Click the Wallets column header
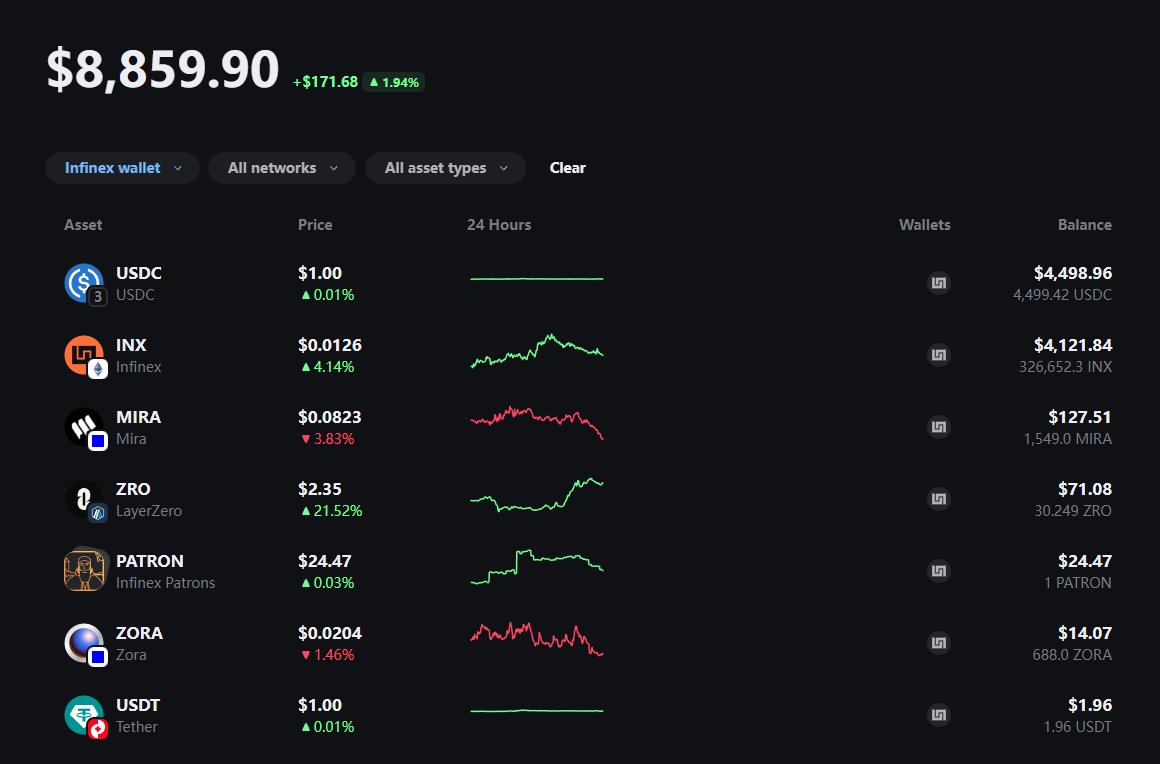 [x=925, y=225]
